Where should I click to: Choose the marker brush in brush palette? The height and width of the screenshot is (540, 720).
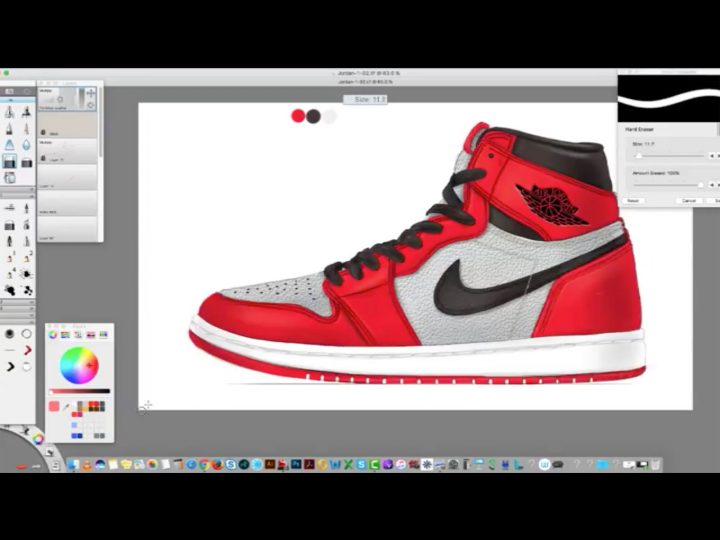coord(9,129)
